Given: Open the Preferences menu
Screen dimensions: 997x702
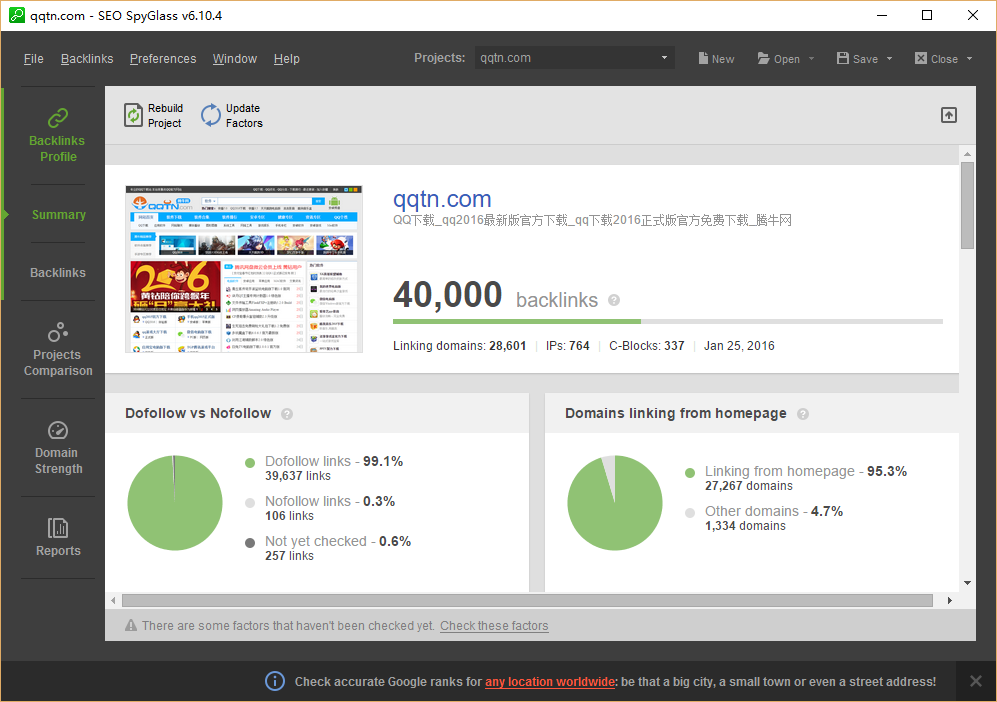Looking at the screenshot, I should click(x=163, y=59).
